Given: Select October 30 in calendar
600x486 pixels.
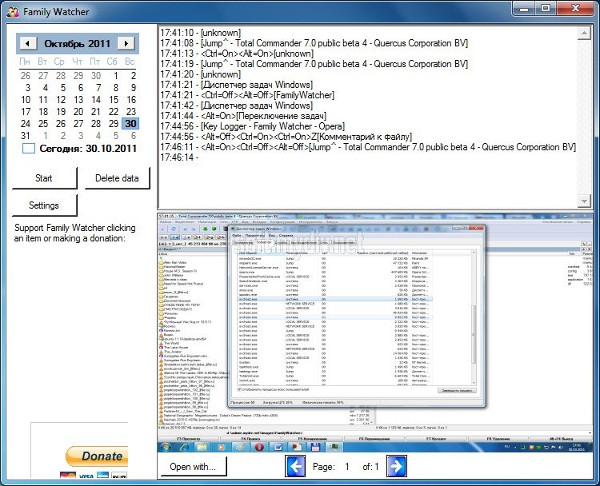Looking at the screenshot, I should pos(130,124).
